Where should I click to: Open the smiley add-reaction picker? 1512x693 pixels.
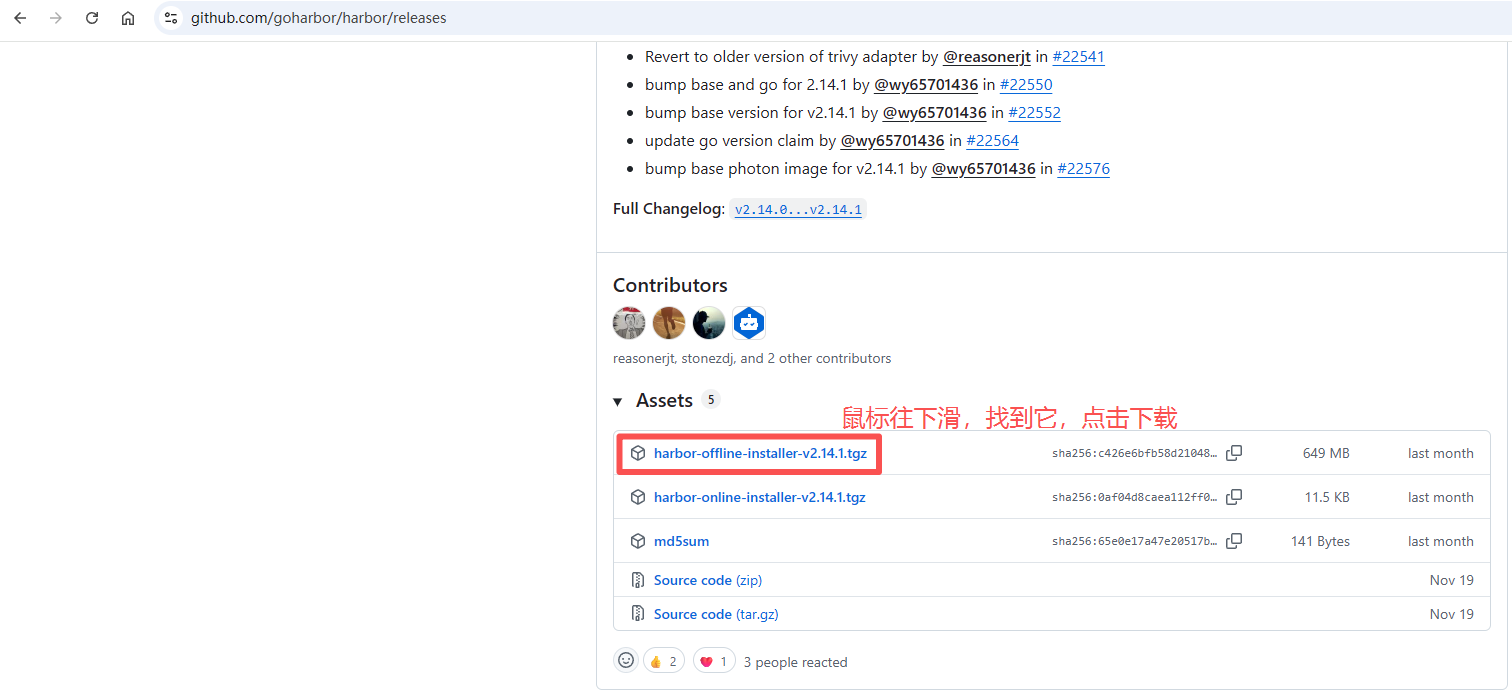pos(626,661)
